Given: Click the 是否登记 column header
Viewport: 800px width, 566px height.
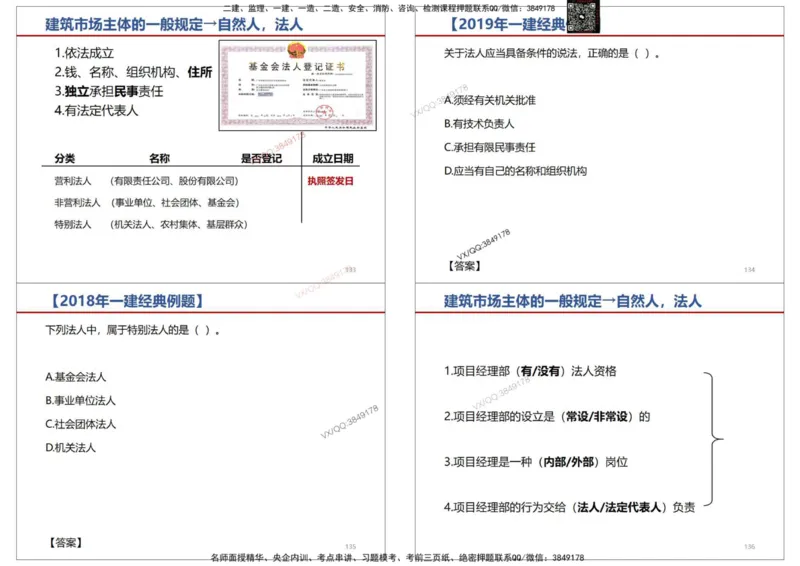Looking at the screenshot, I should click(261, 158).
